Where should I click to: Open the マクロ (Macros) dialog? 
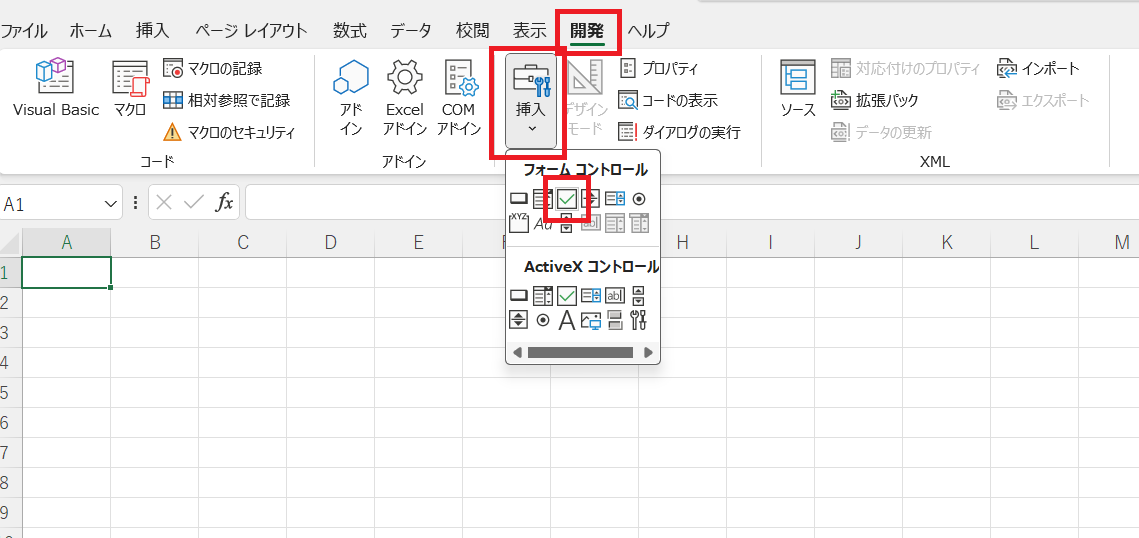click(x=130, y=89)
